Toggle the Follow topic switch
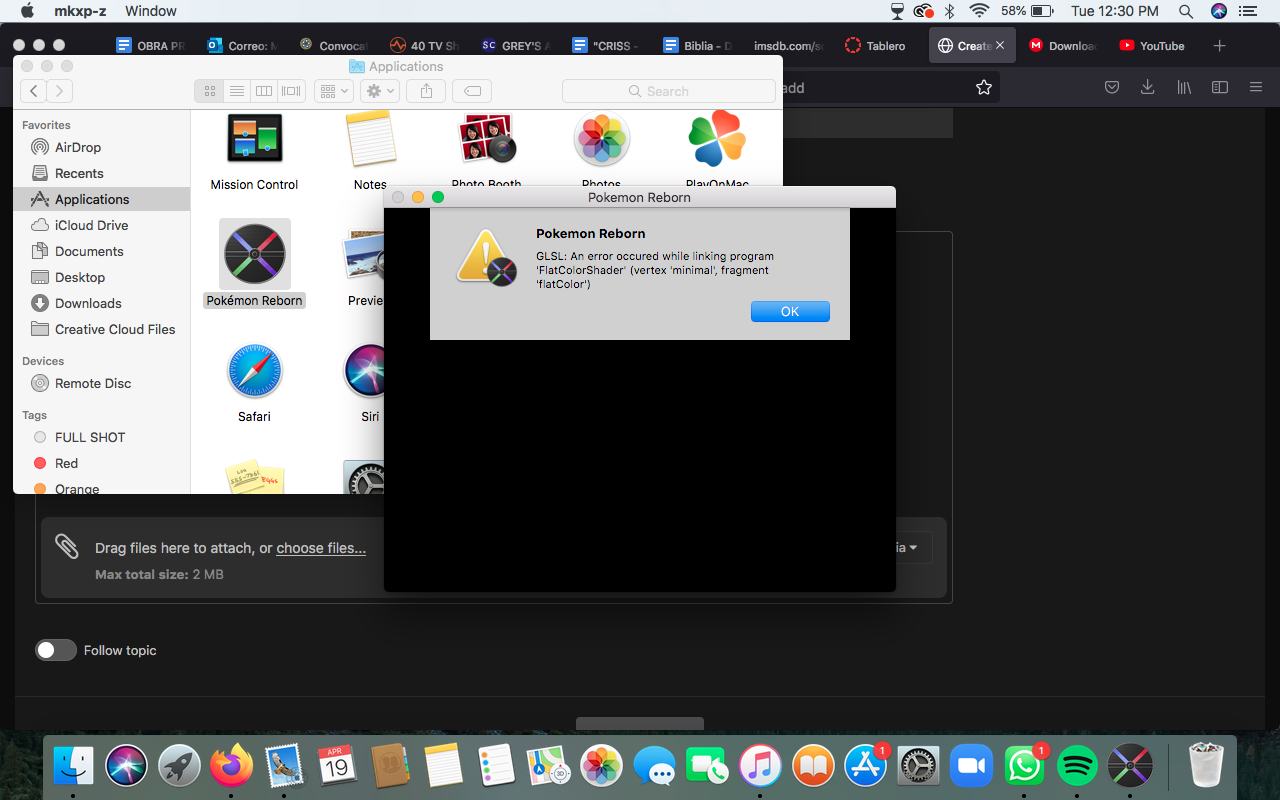 (56, 650)
